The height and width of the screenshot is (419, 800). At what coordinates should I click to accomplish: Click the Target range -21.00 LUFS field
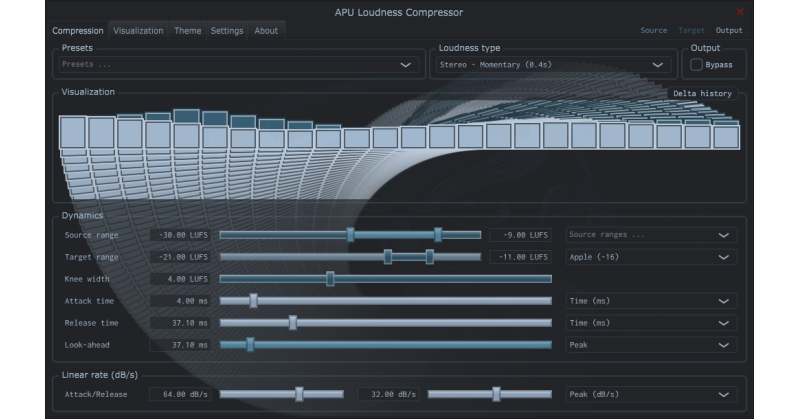coord(181,257)
